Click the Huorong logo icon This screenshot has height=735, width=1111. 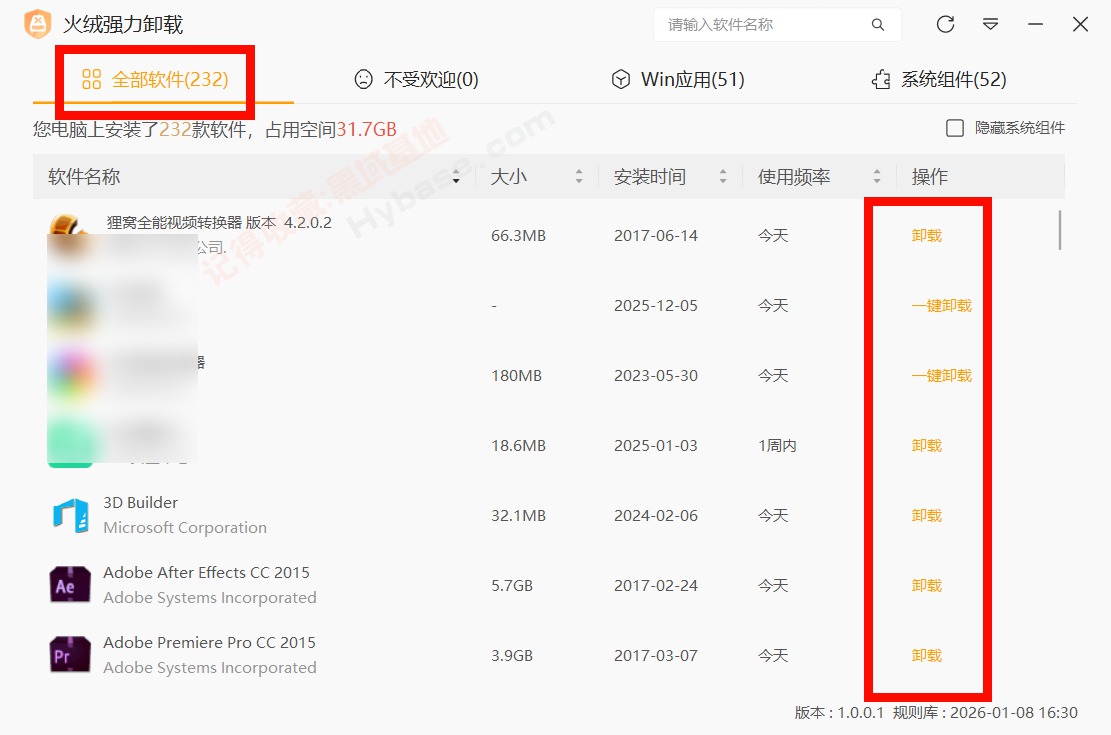[37, 25]
